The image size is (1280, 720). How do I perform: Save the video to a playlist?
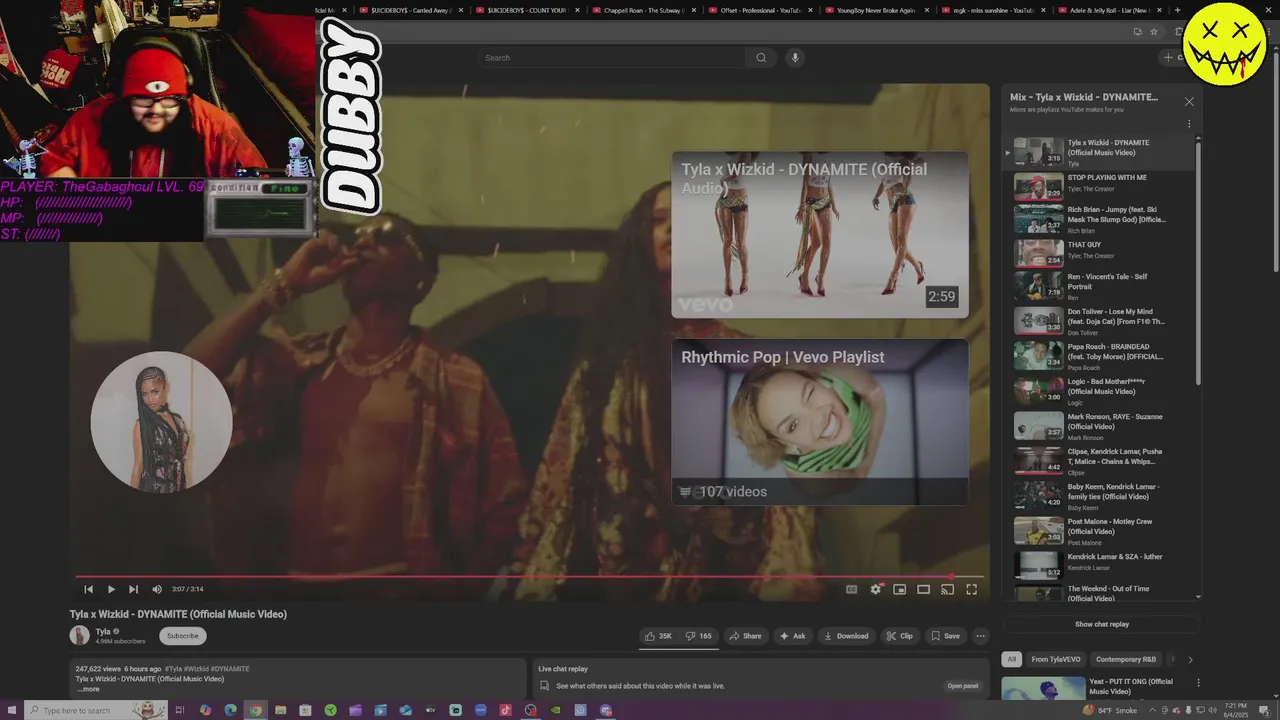click(x=945, y=636)
